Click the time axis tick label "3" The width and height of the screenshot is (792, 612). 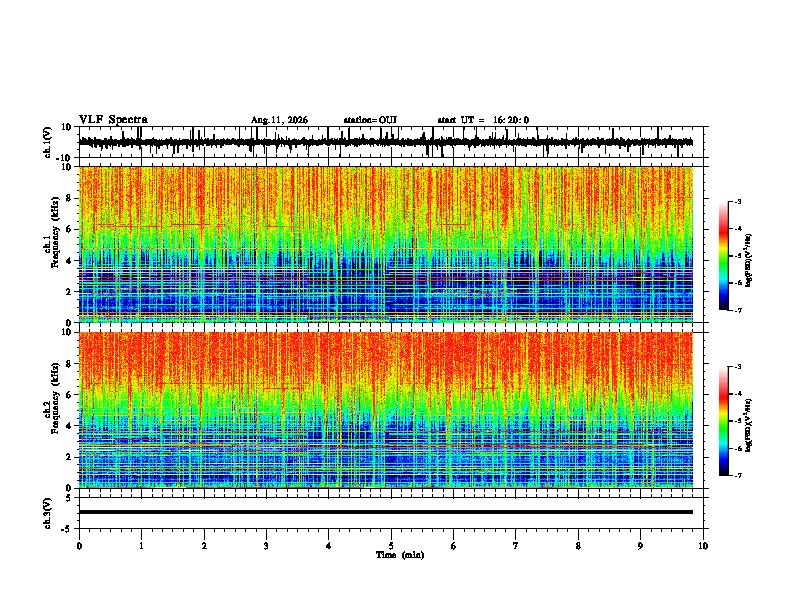click(x=266, y=546)
